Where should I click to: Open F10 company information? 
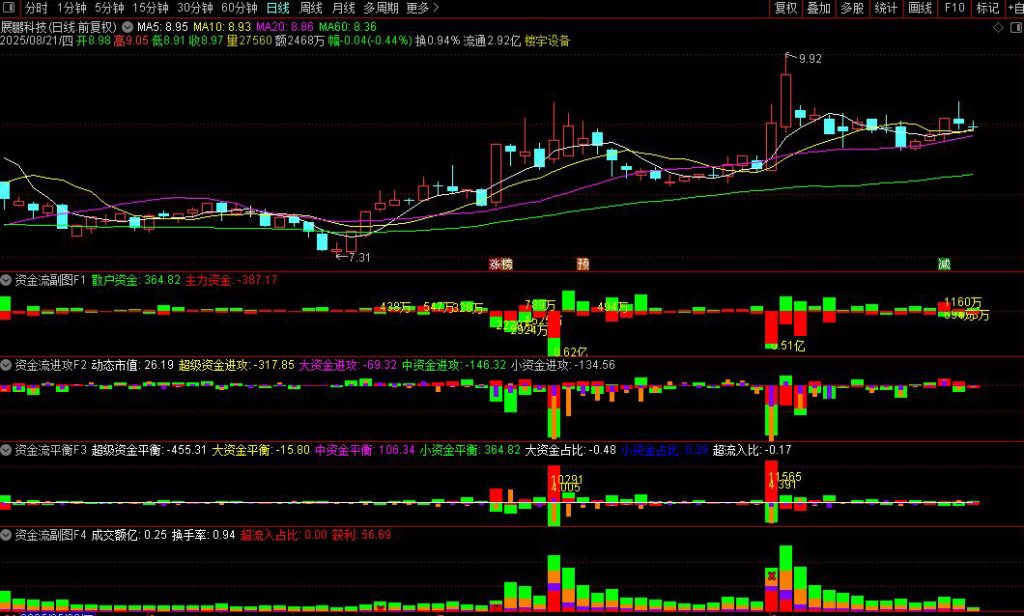tap(954, 8)
